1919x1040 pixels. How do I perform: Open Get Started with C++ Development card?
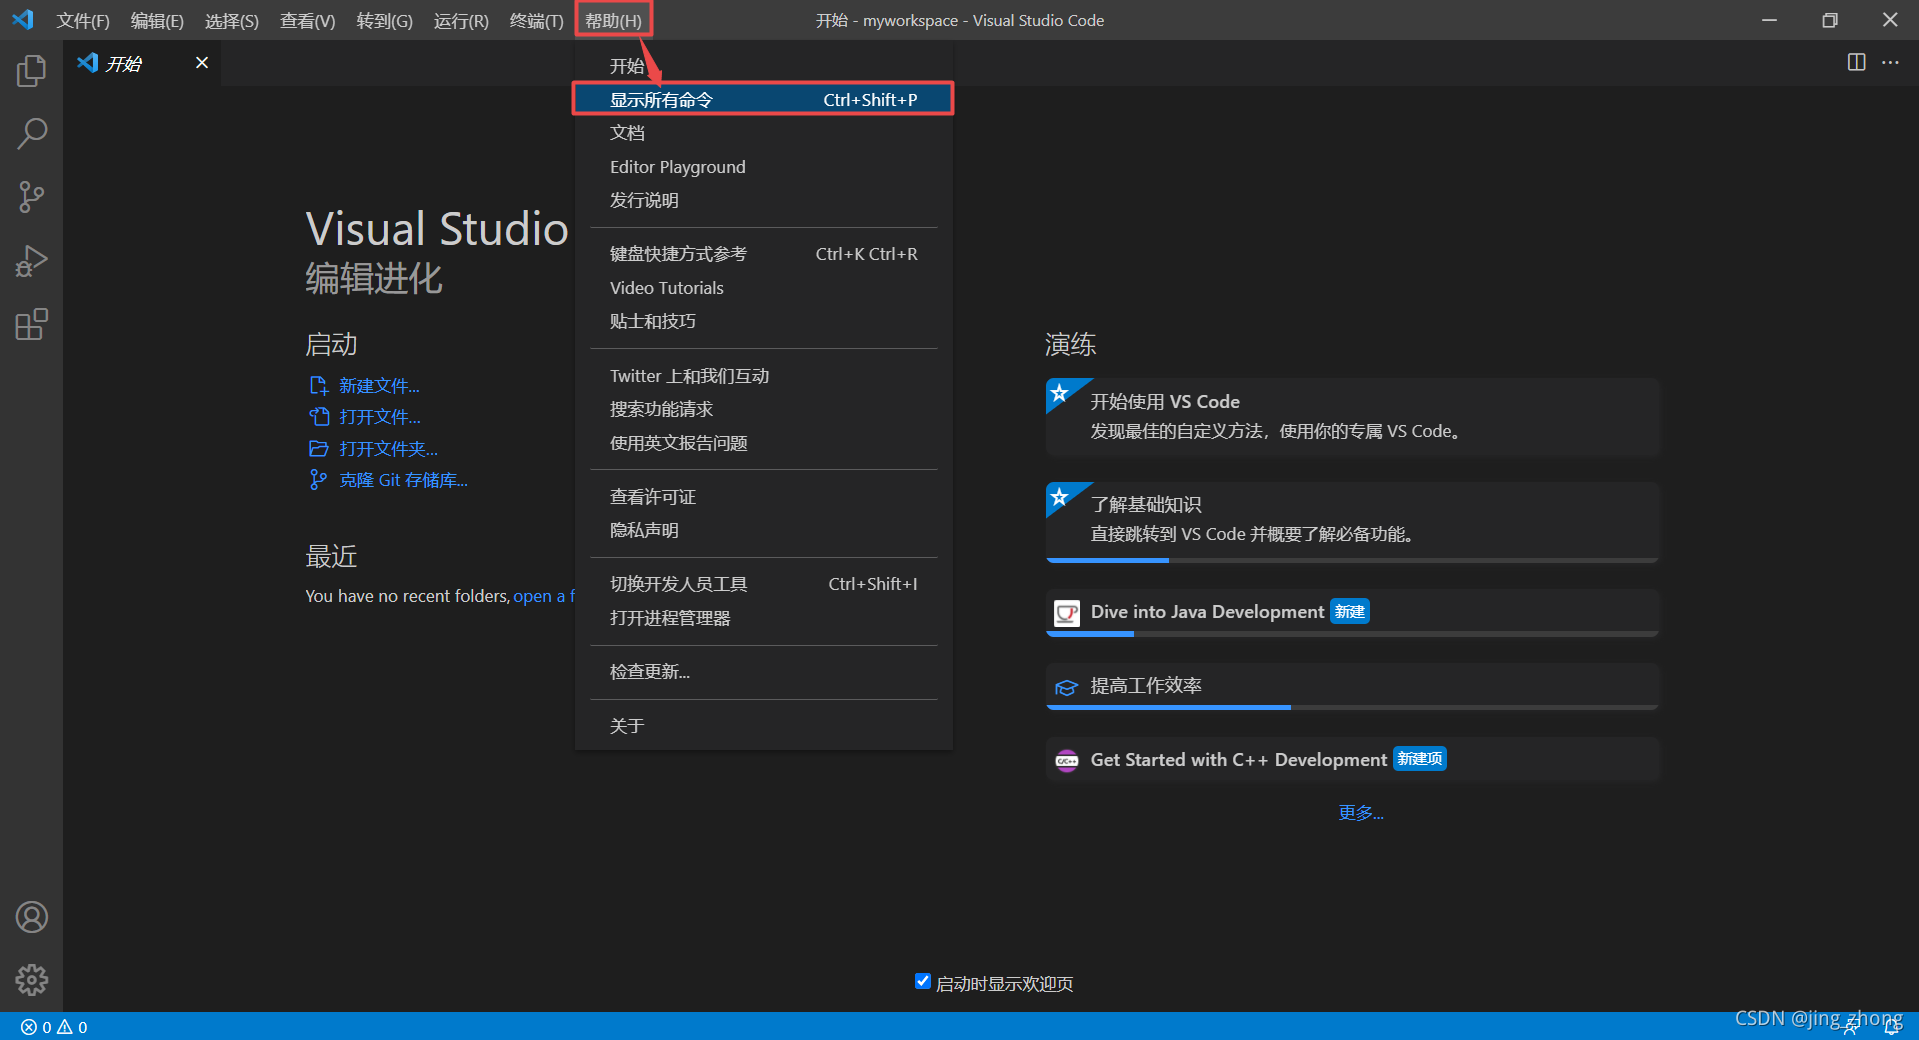click(x=1352, y=760)
